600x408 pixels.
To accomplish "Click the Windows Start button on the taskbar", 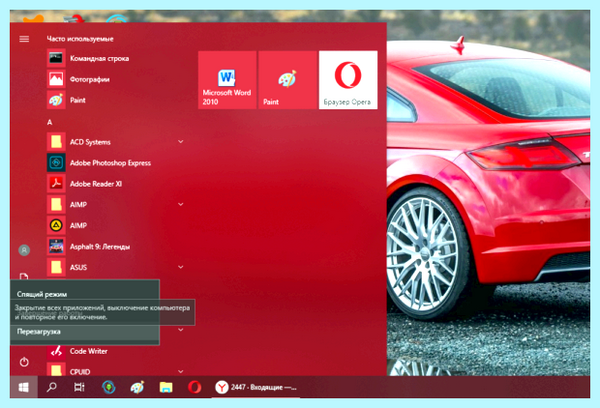I will 24,387.
